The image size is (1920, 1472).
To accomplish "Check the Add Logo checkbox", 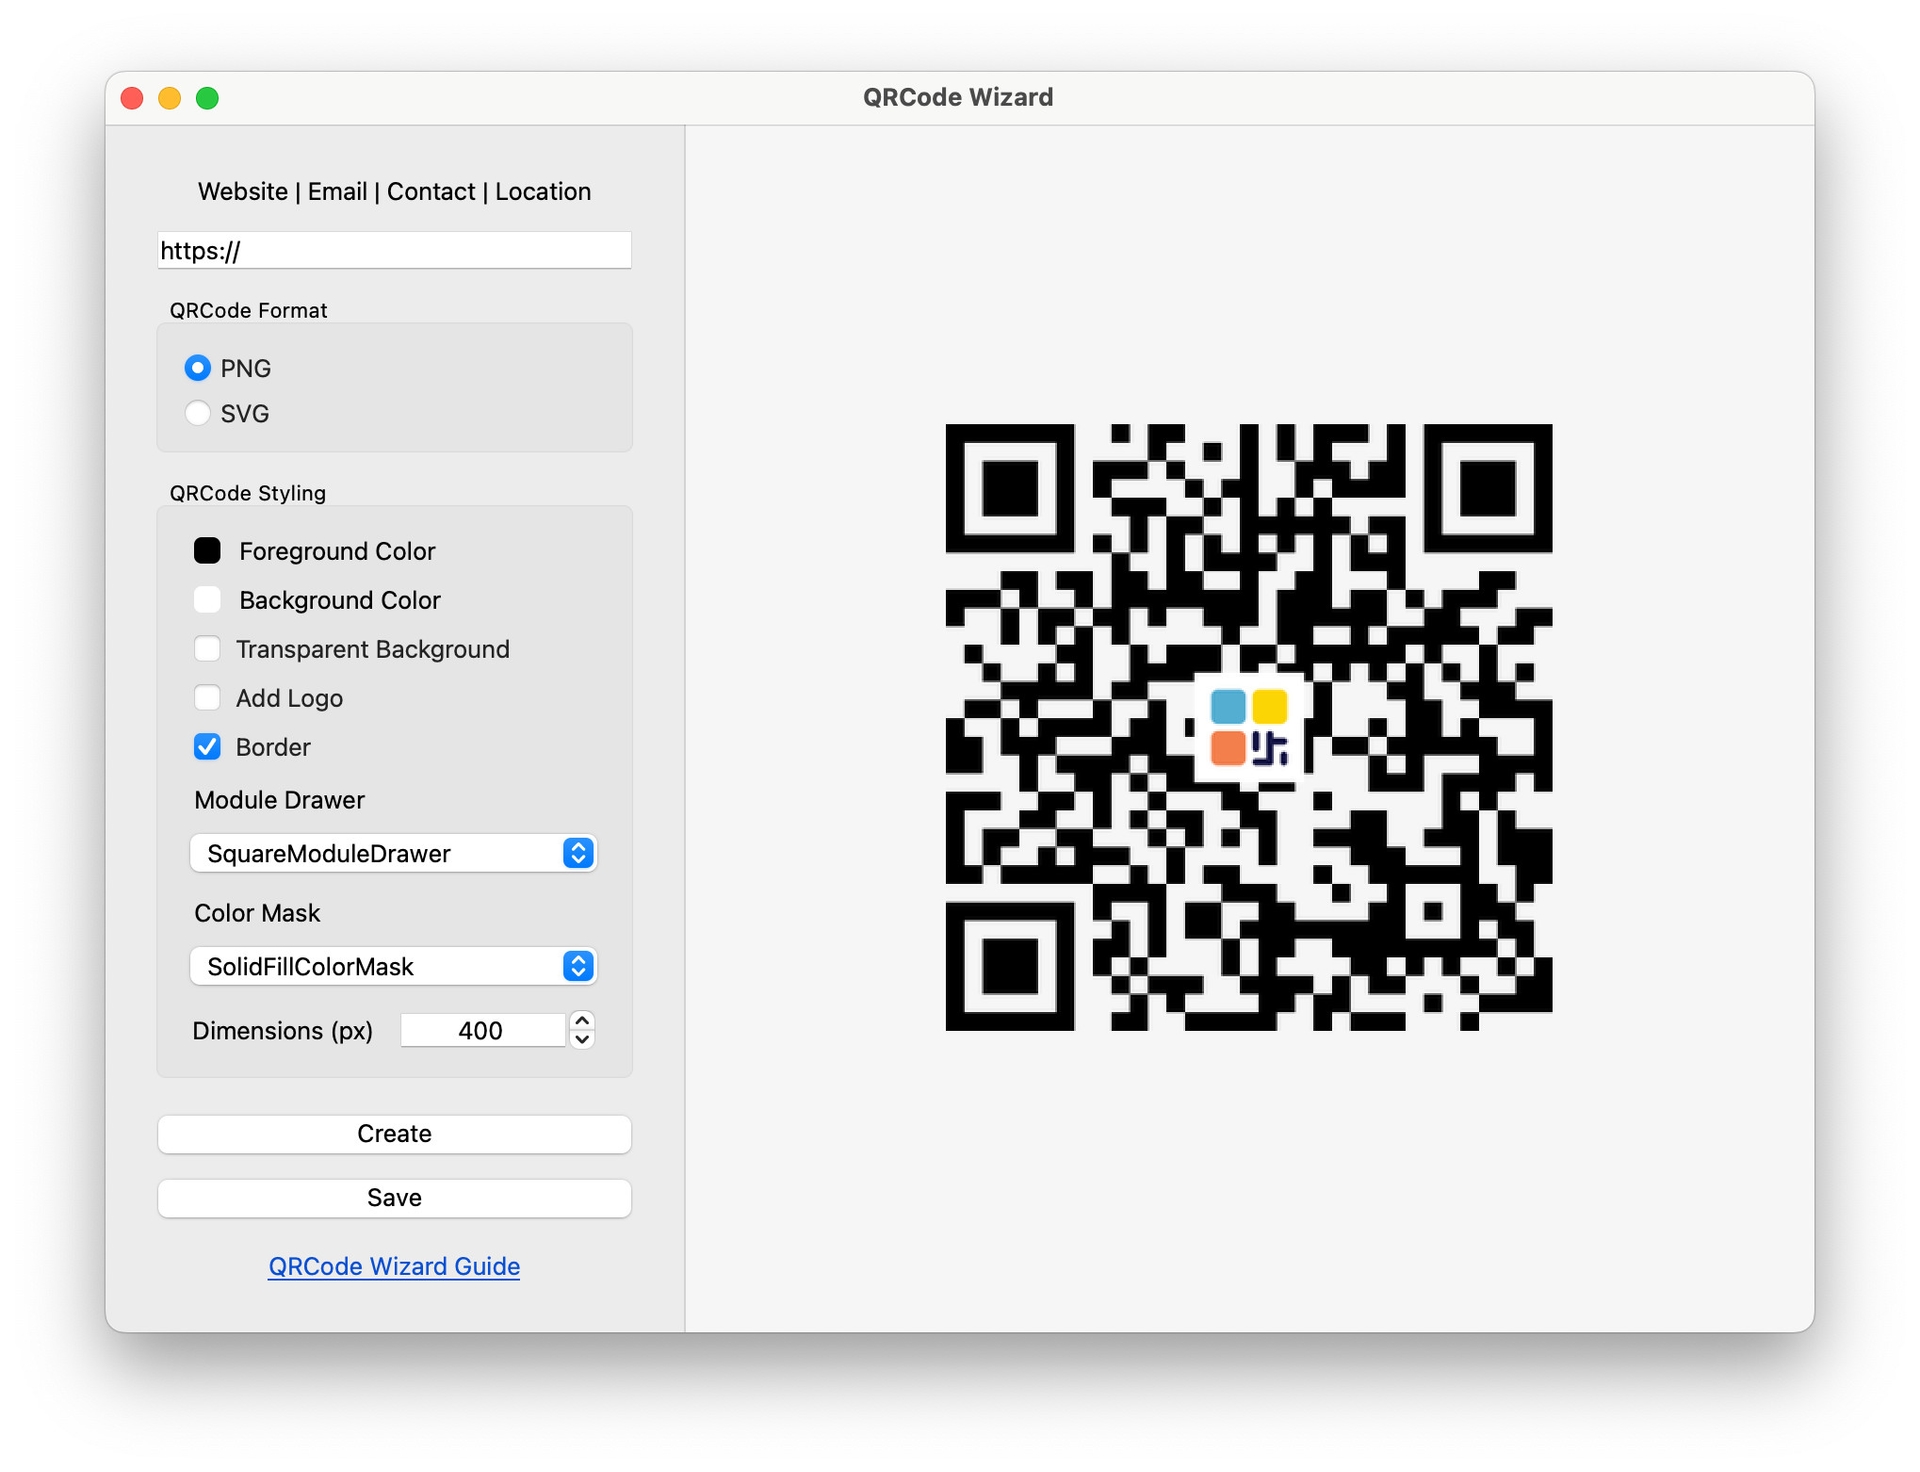I will [207, 698].
